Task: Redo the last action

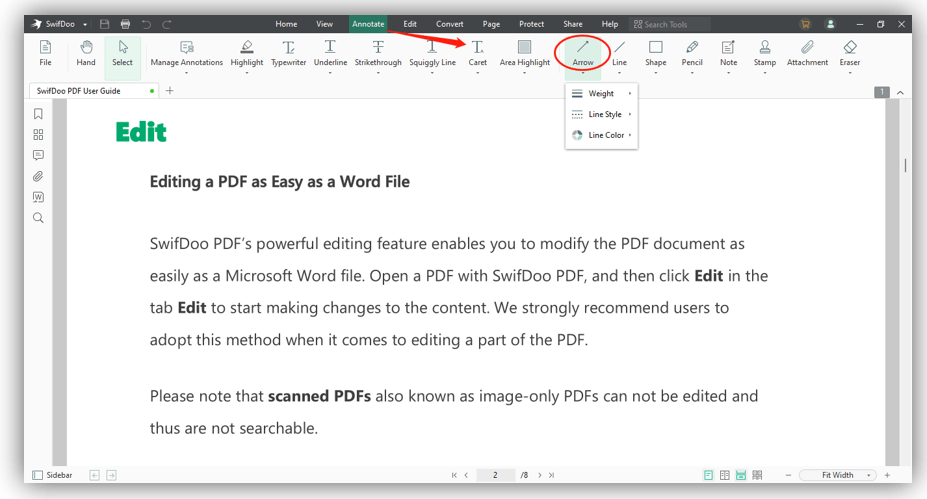Action: 167,24
